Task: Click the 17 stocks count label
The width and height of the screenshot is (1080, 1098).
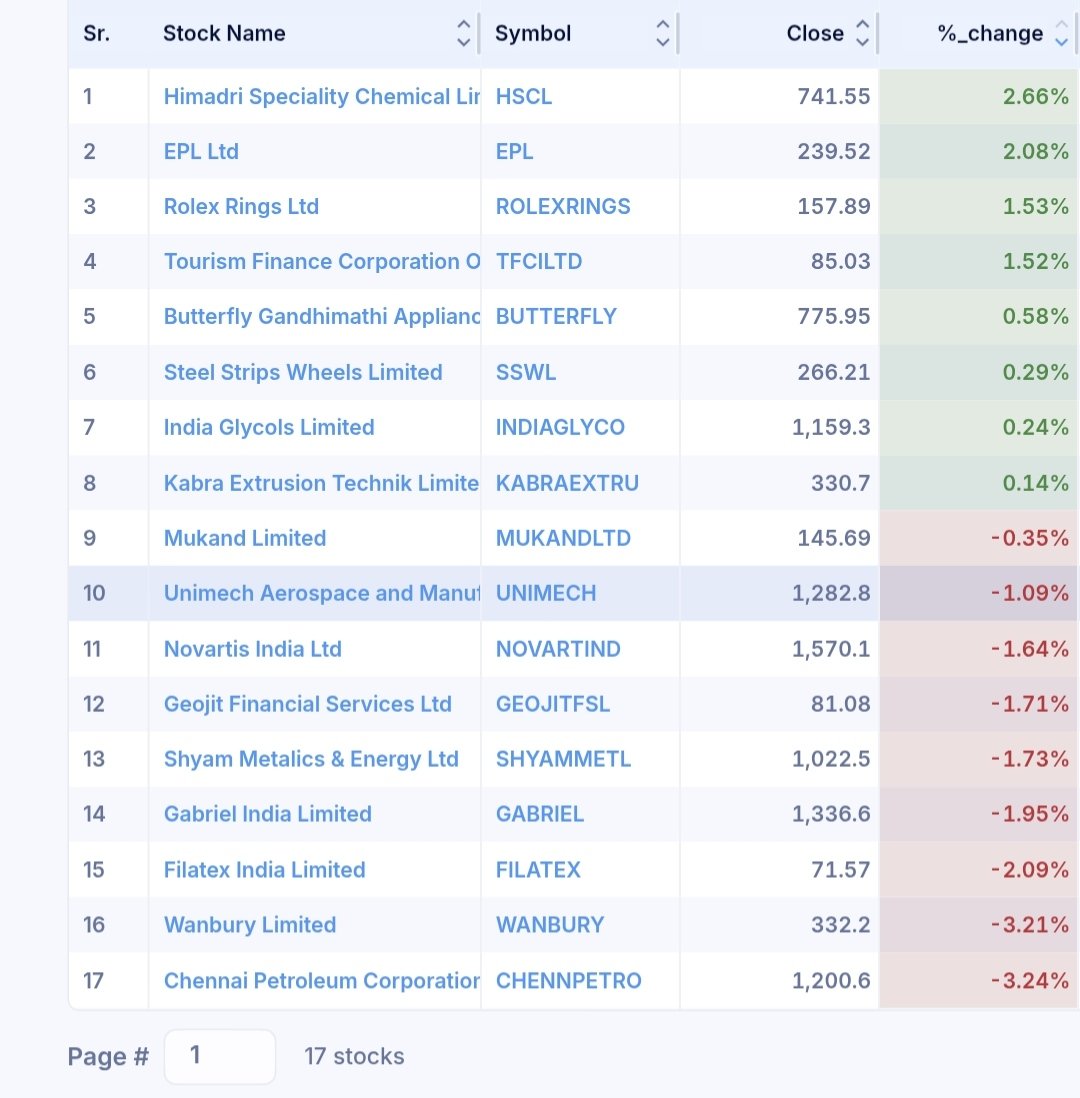Action: [354, 1056]
